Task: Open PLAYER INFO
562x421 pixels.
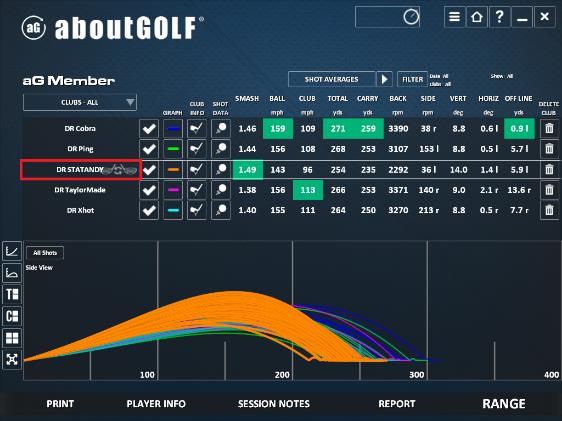Action: pyautogui.click(x=156, y=404)
